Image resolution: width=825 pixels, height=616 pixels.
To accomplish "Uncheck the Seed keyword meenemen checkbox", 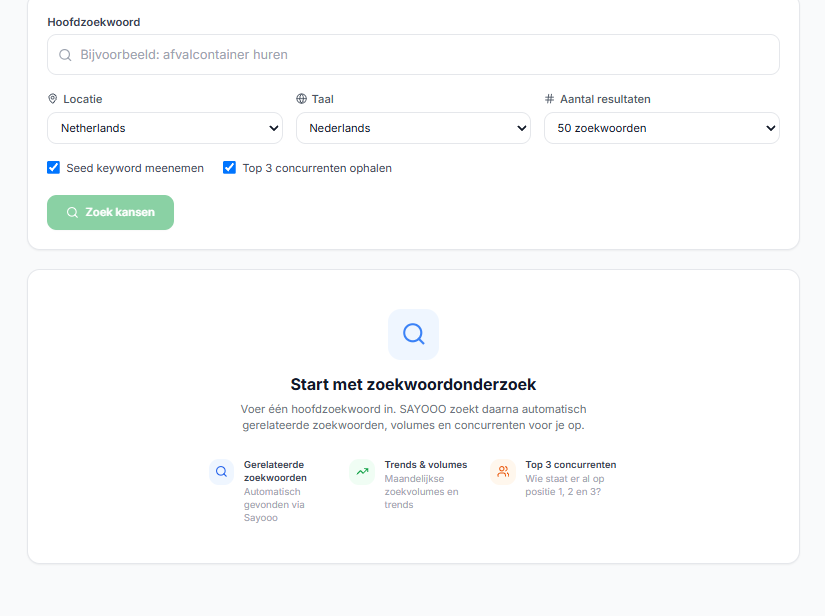I will coord(54,167).
